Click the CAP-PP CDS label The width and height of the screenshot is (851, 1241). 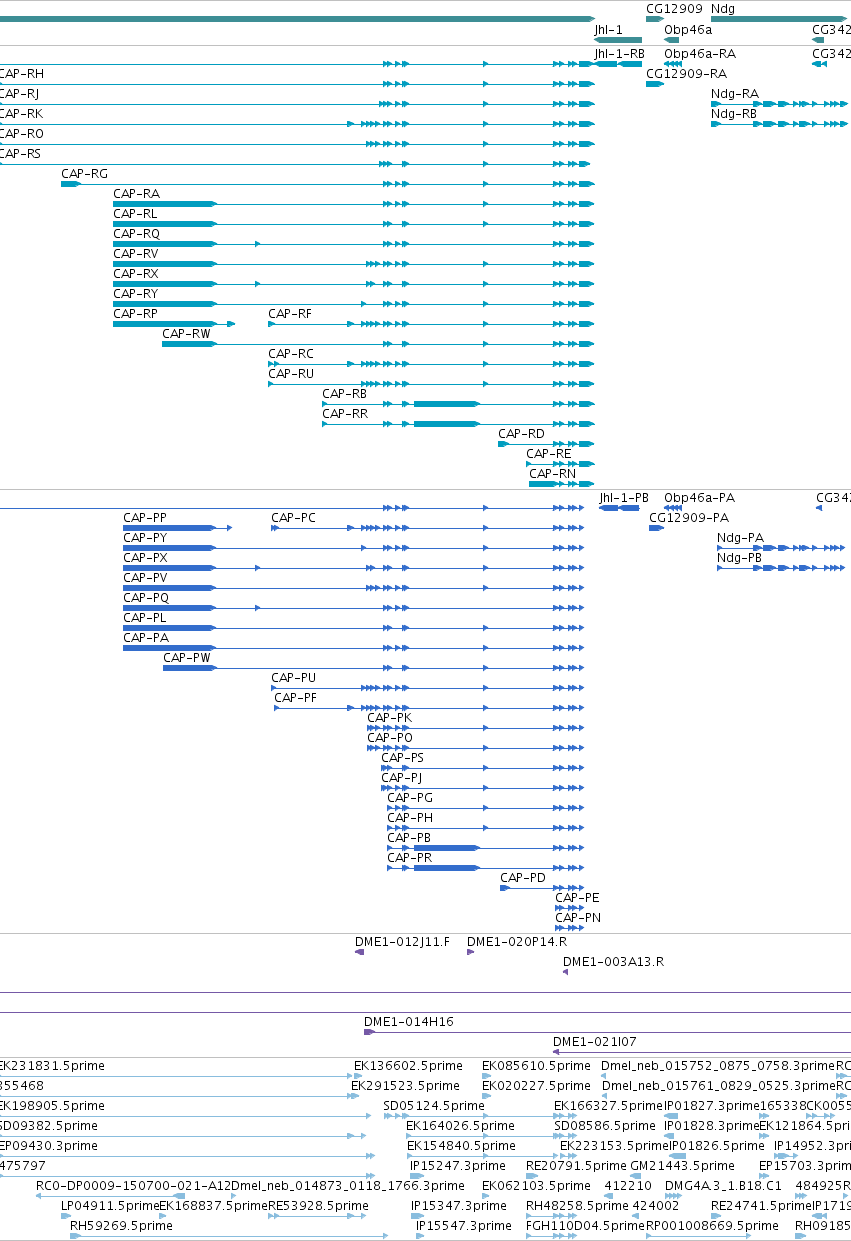pyautogui.click(x=145, y=518)
